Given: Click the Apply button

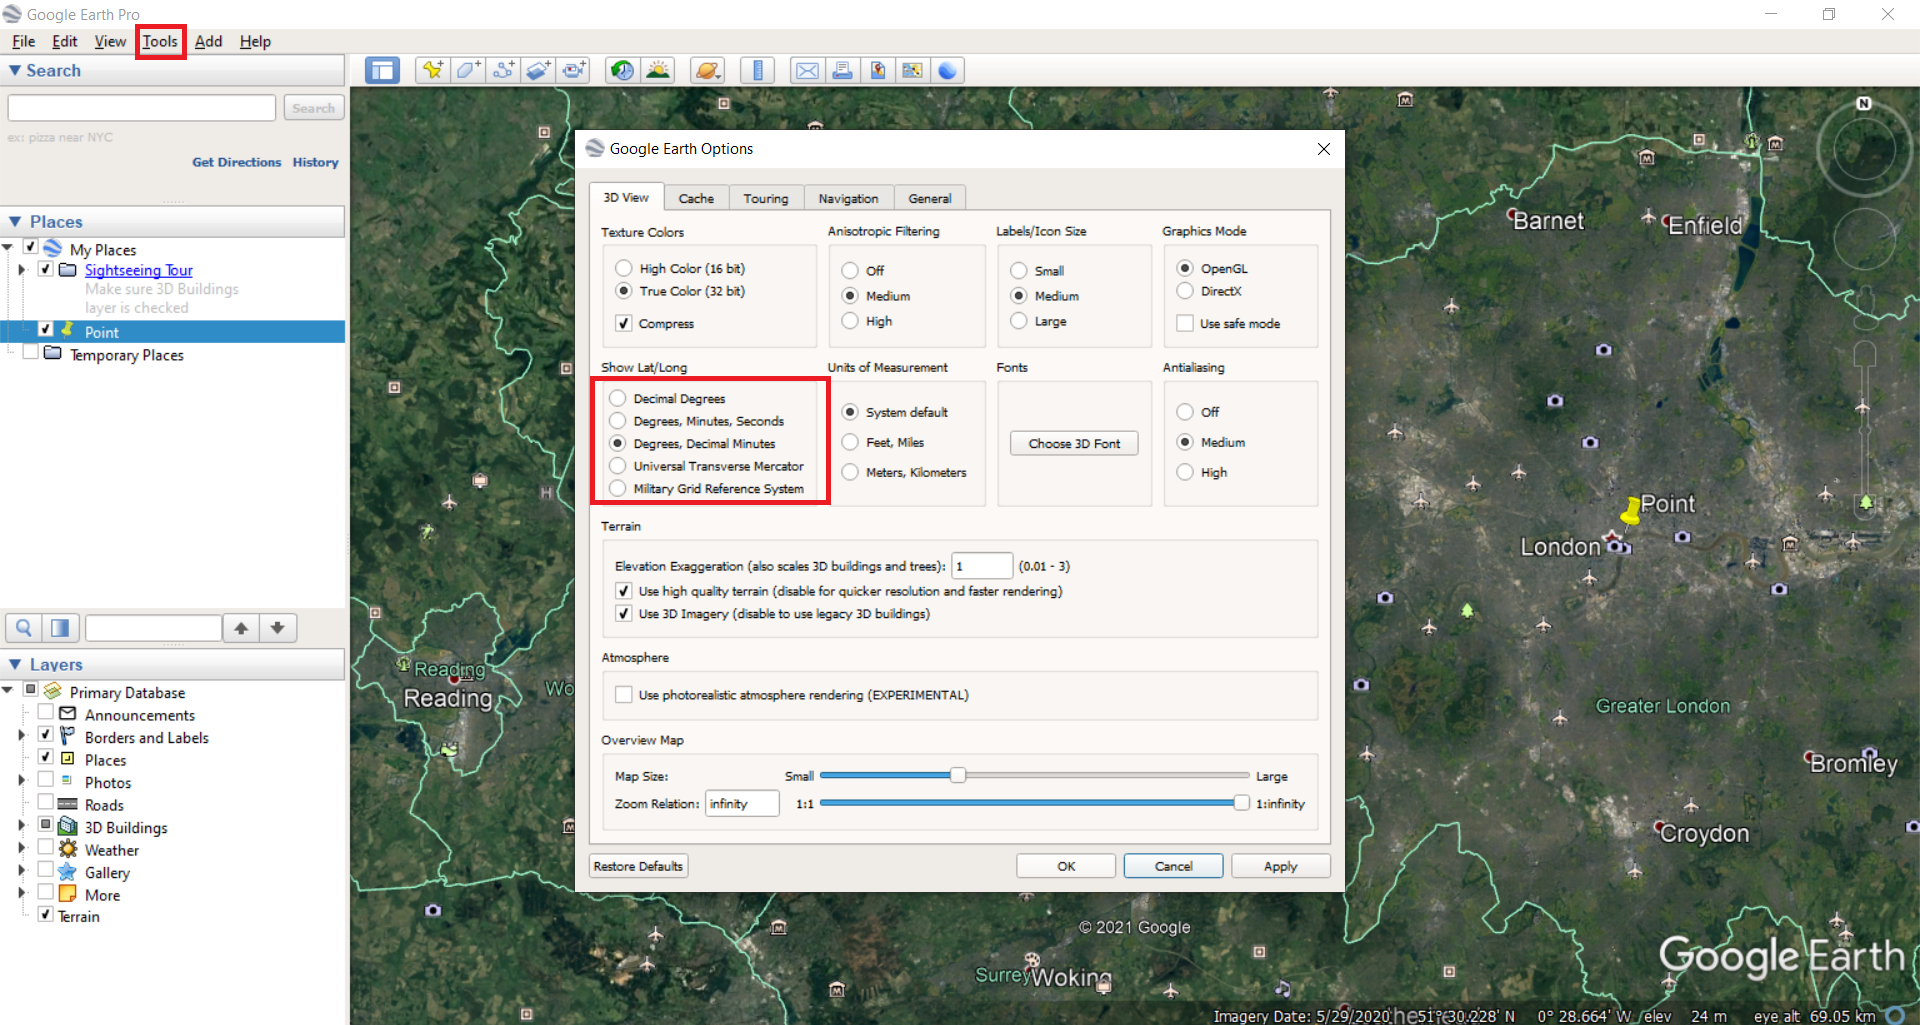Looking at the screenshot, I should pos(1280,866).
